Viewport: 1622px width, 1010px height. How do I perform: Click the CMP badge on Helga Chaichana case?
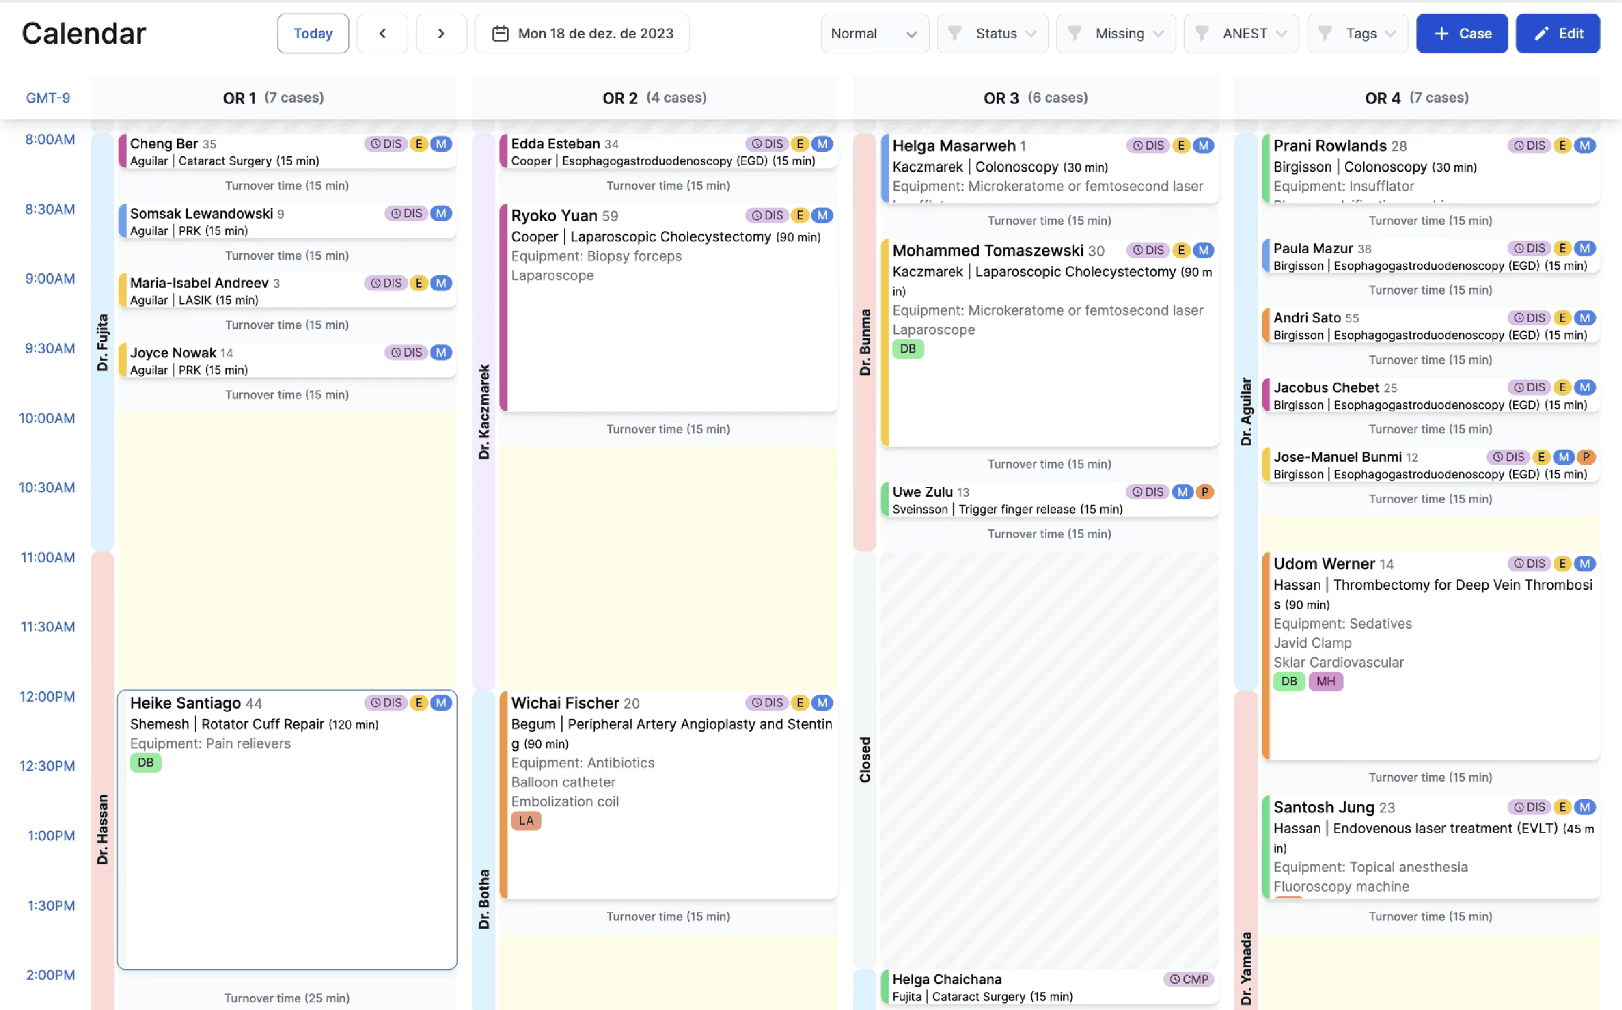[1189, 979]
